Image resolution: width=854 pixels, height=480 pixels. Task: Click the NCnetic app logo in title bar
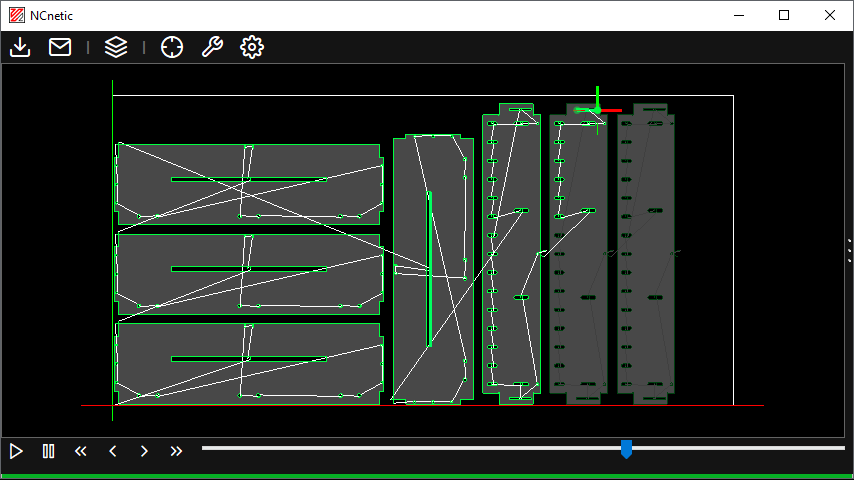[17, 15]
